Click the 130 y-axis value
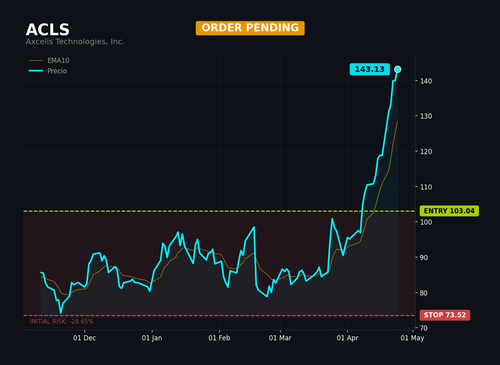 (426, 116)
